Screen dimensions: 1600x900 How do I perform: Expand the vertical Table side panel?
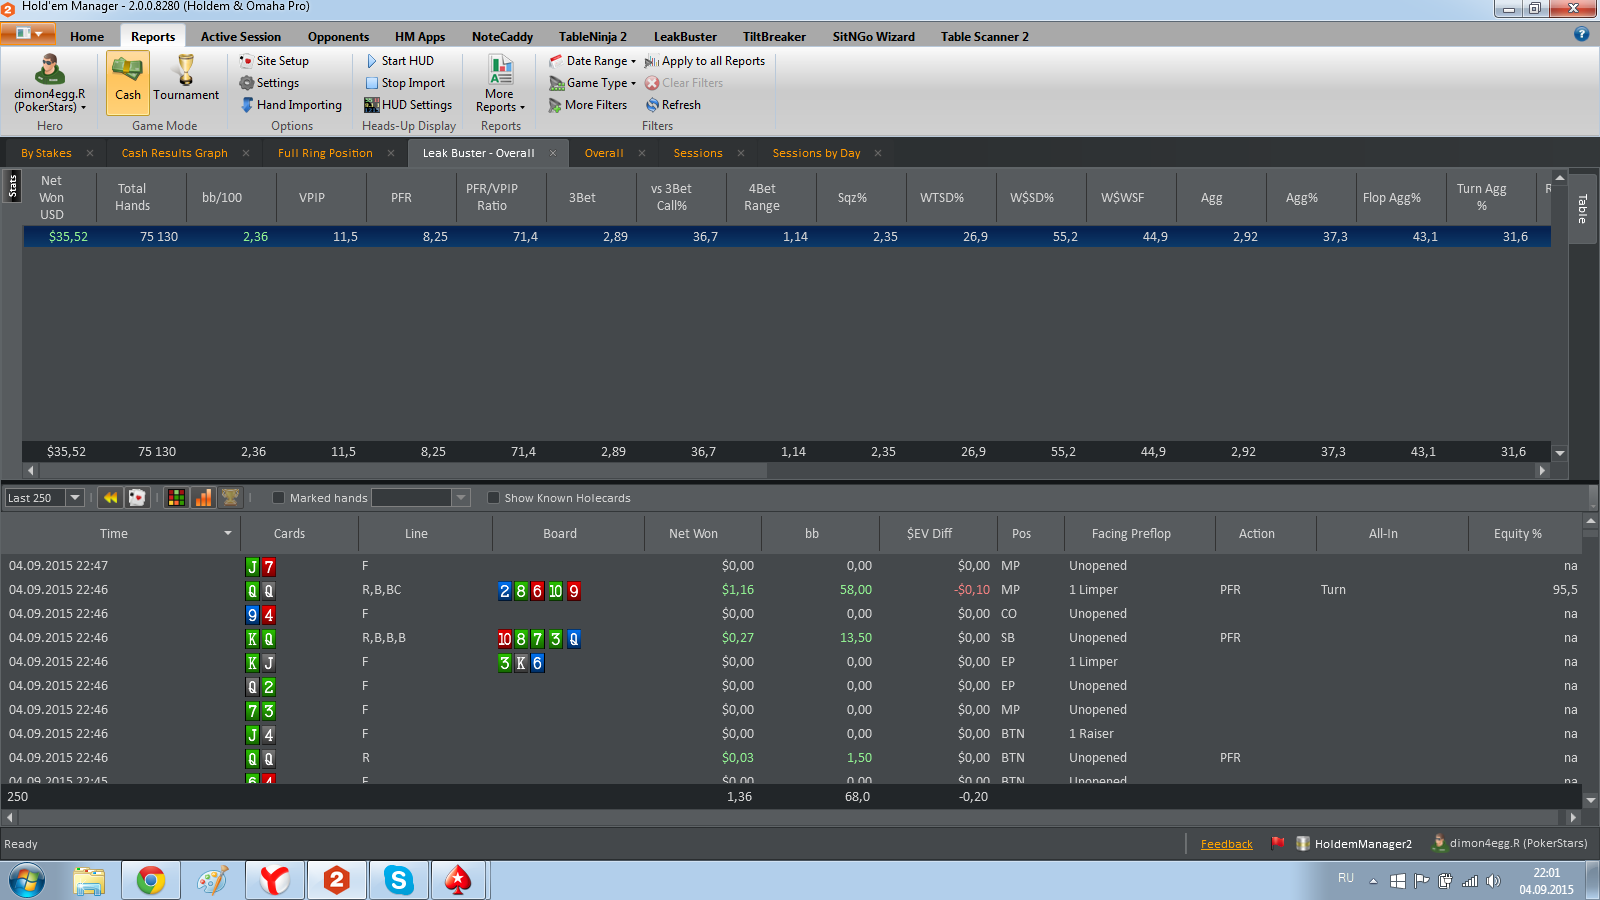(1582, 208)
